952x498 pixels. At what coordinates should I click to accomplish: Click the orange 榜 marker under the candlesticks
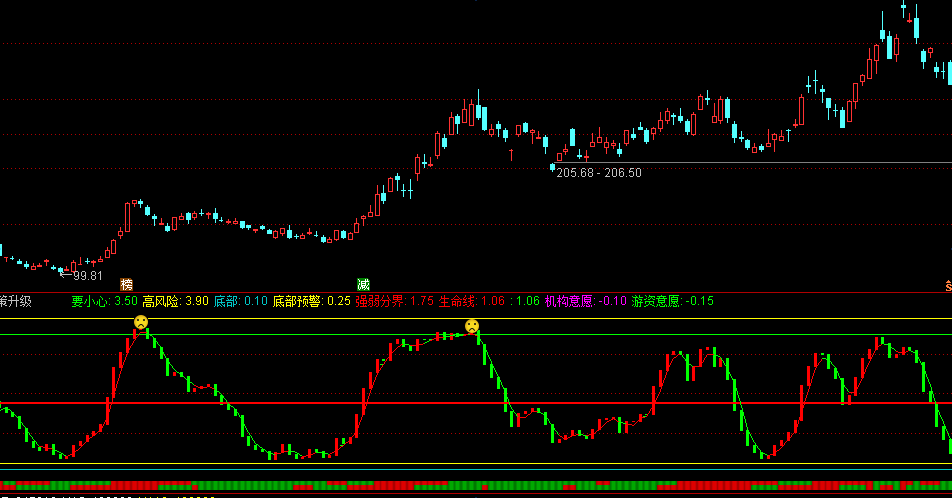click(x=126, y=284)
